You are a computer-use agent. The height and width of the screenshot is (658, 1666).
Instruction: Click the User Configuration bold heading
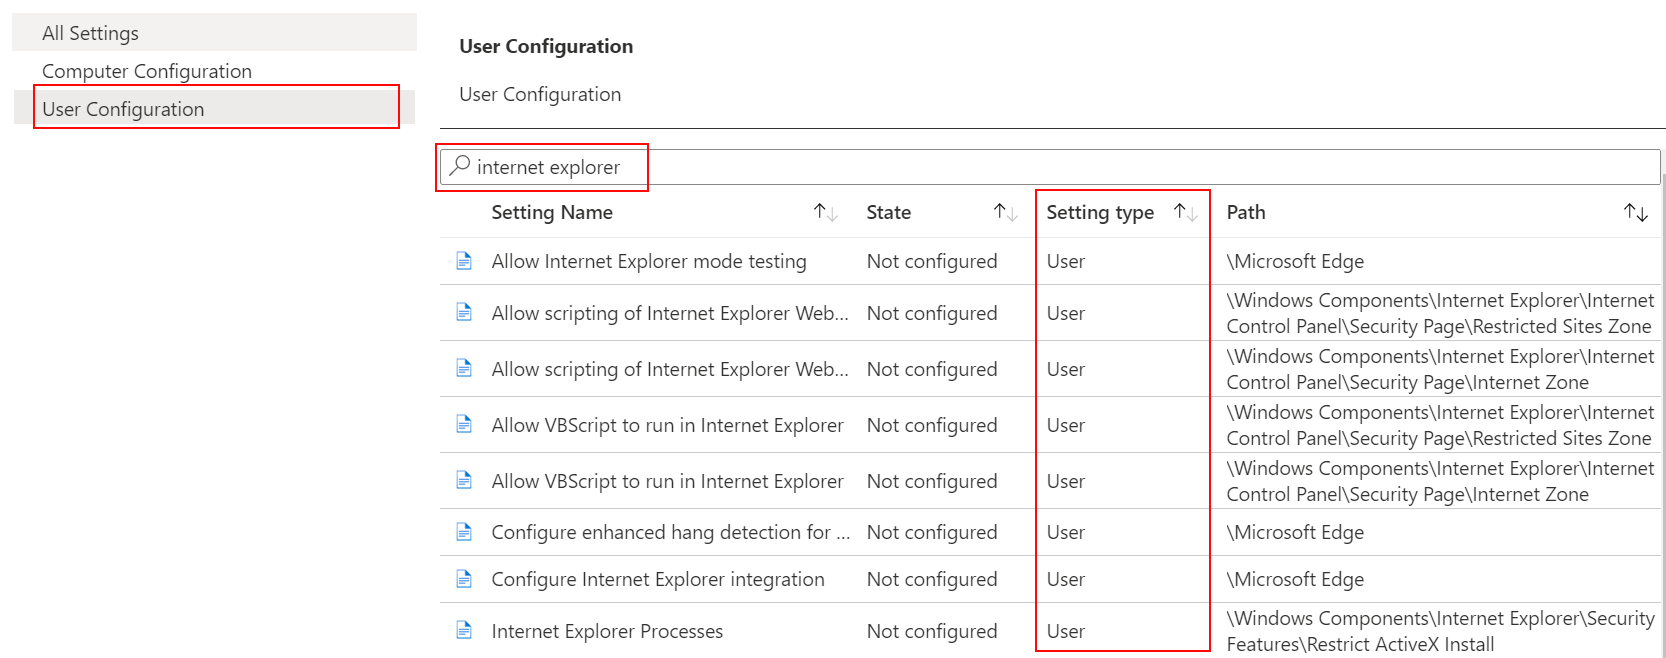(x=546, y=46)
